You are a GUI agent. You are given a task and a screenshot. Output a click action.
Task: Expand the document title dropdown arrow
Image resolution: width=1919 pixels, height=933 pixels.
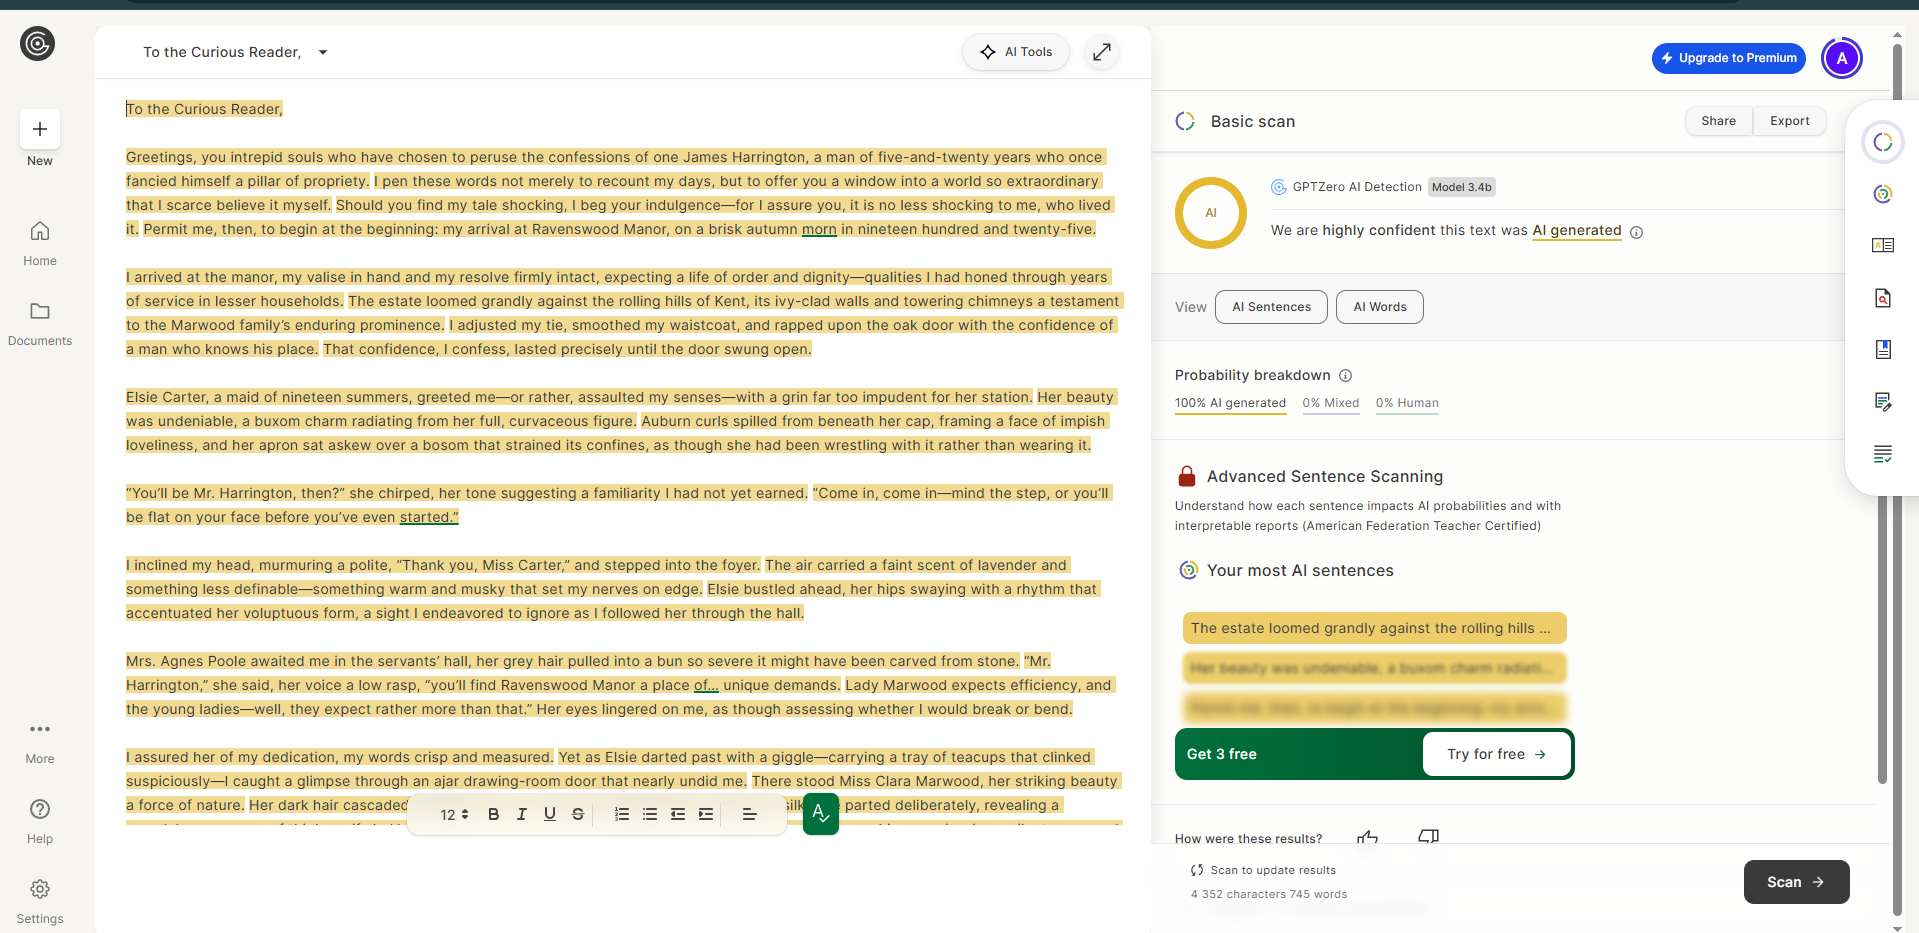coord(323,53)
